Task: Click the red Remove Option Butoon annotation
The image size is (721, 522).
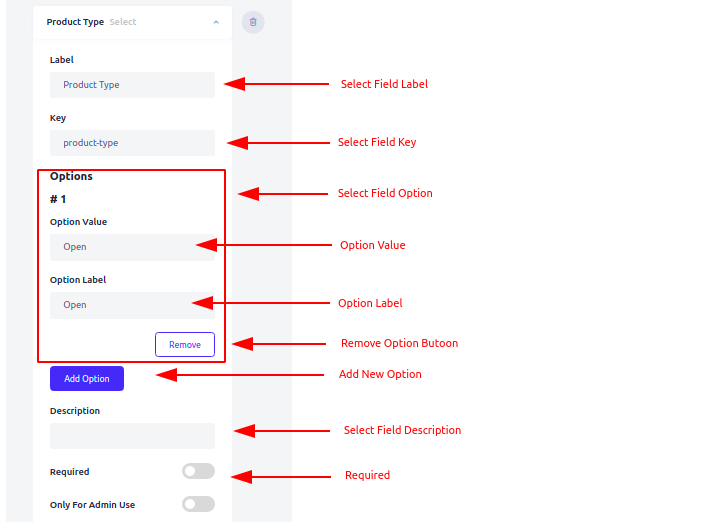Action: (400, 344)
